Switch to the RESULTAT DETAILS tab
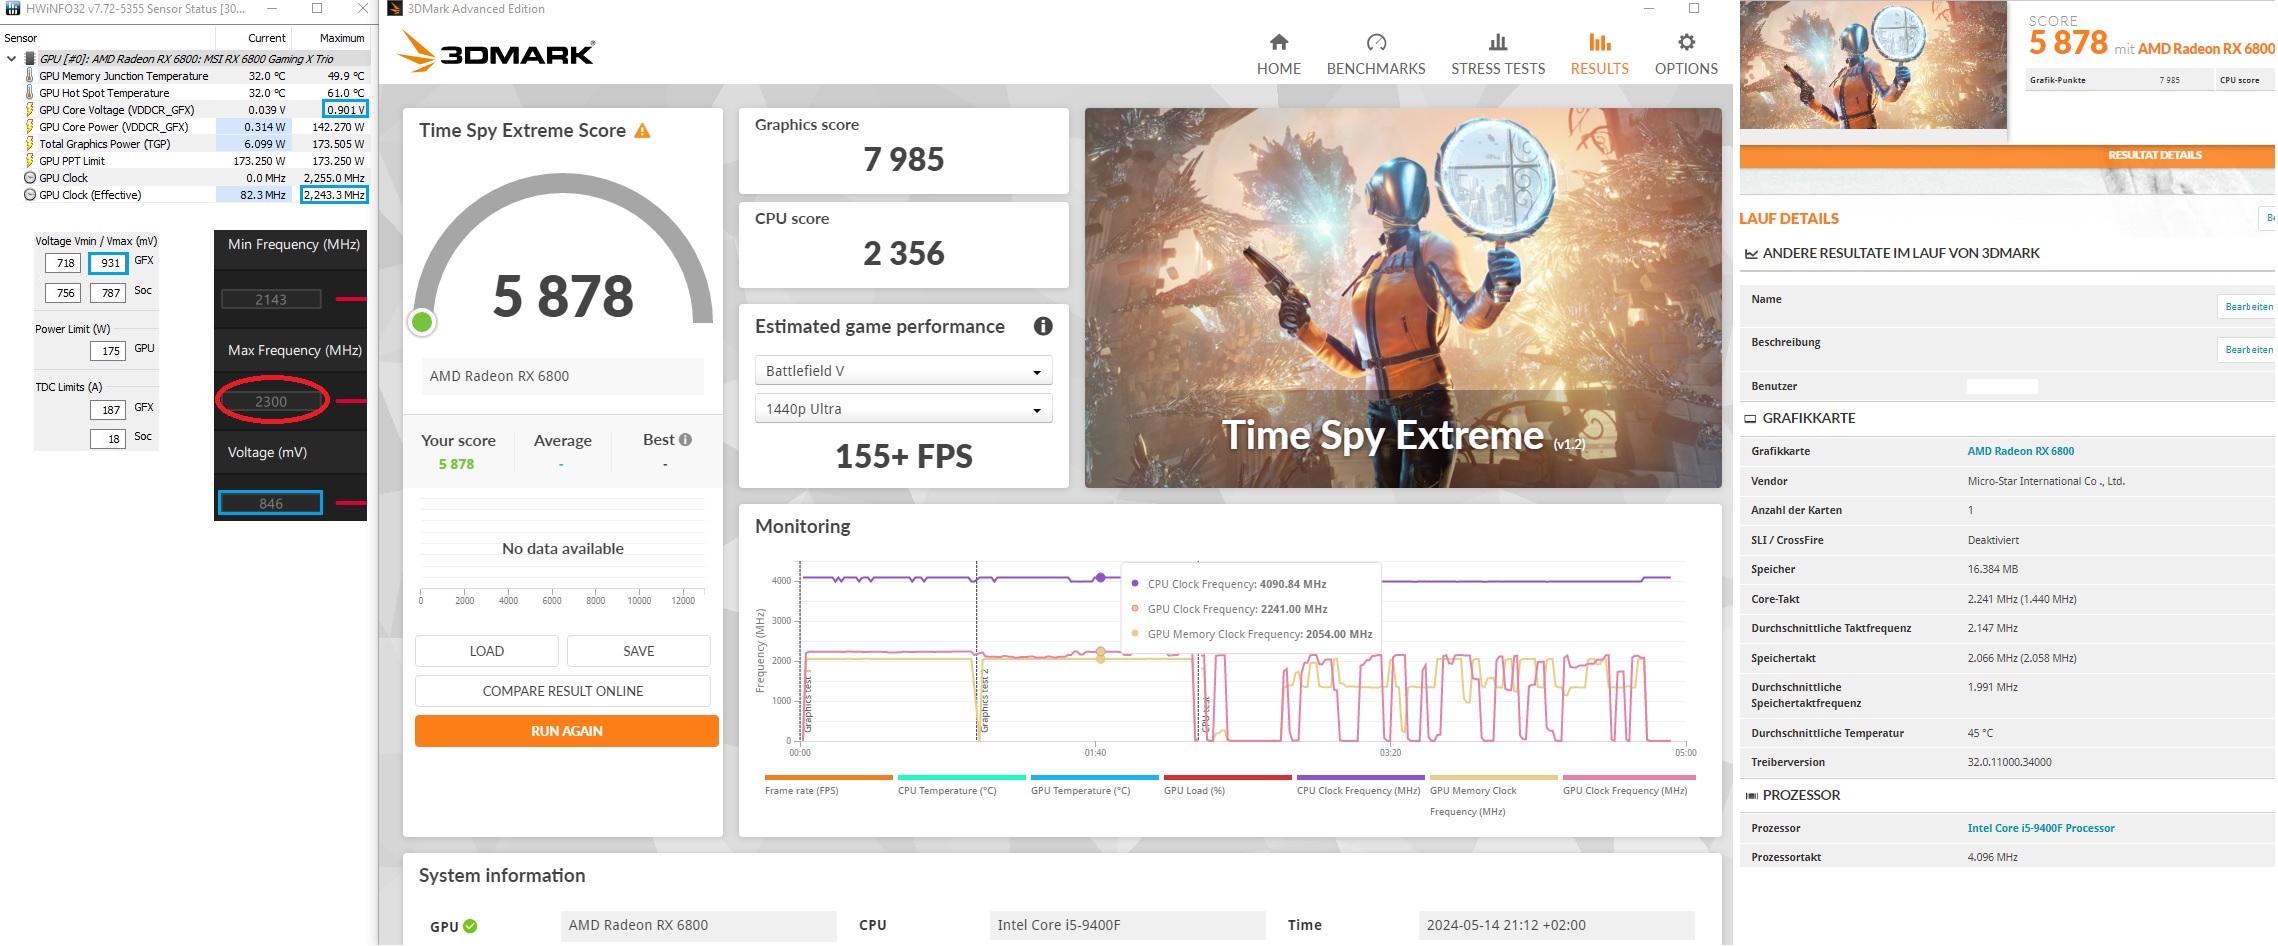The height and width of the screenshot is (946, 2278). (x=2154, y=156)
